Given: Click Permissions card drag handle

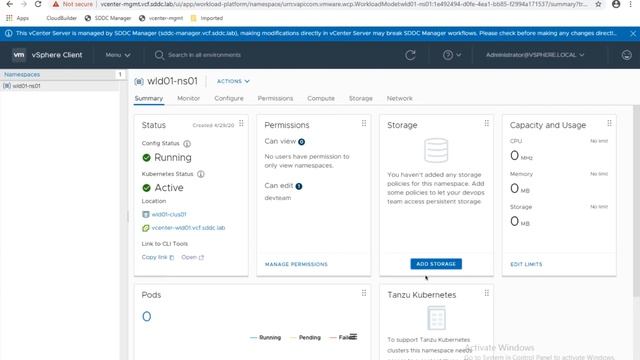Looking at the screenshot, I should click(364, 123).
